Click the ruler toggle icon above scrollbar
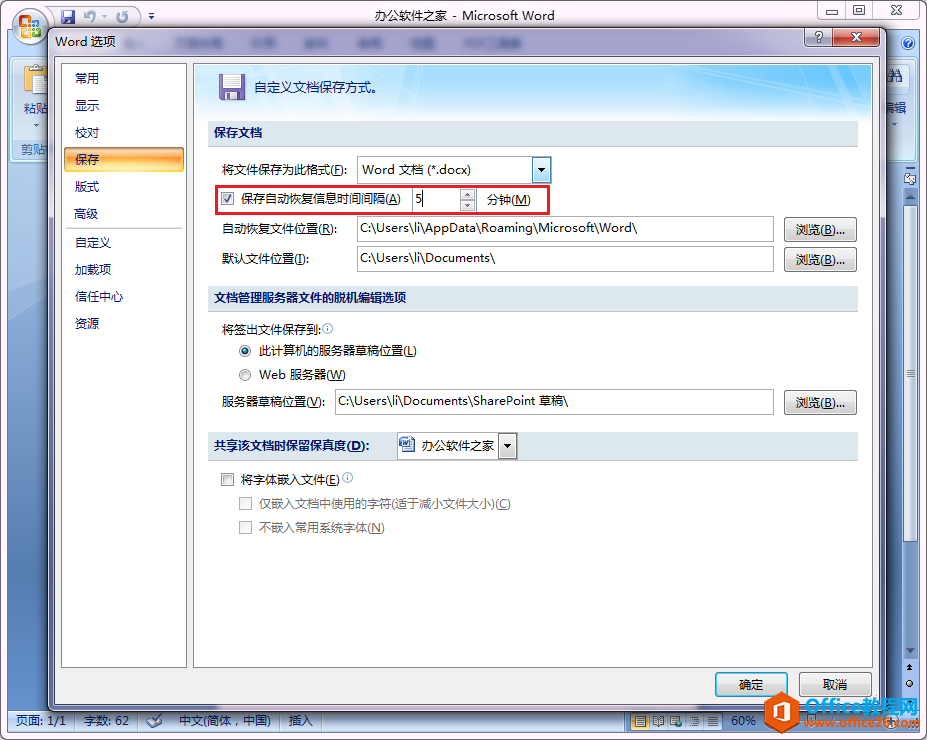This screenshot has height=740, width=927. click(910, 177)
